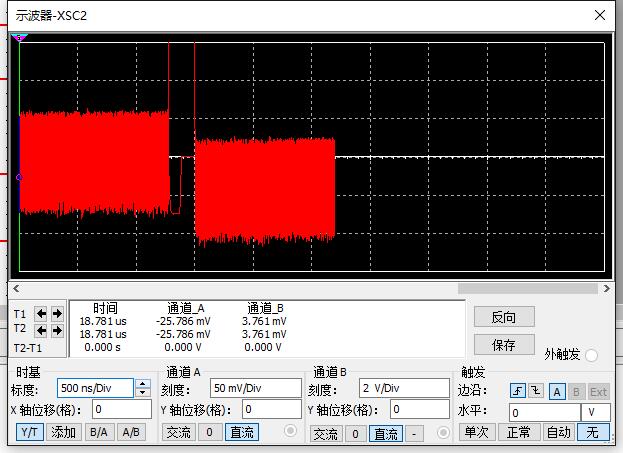Click Channel B radio indicator
This screenshot has height=453, width=623.
[443, 433]
